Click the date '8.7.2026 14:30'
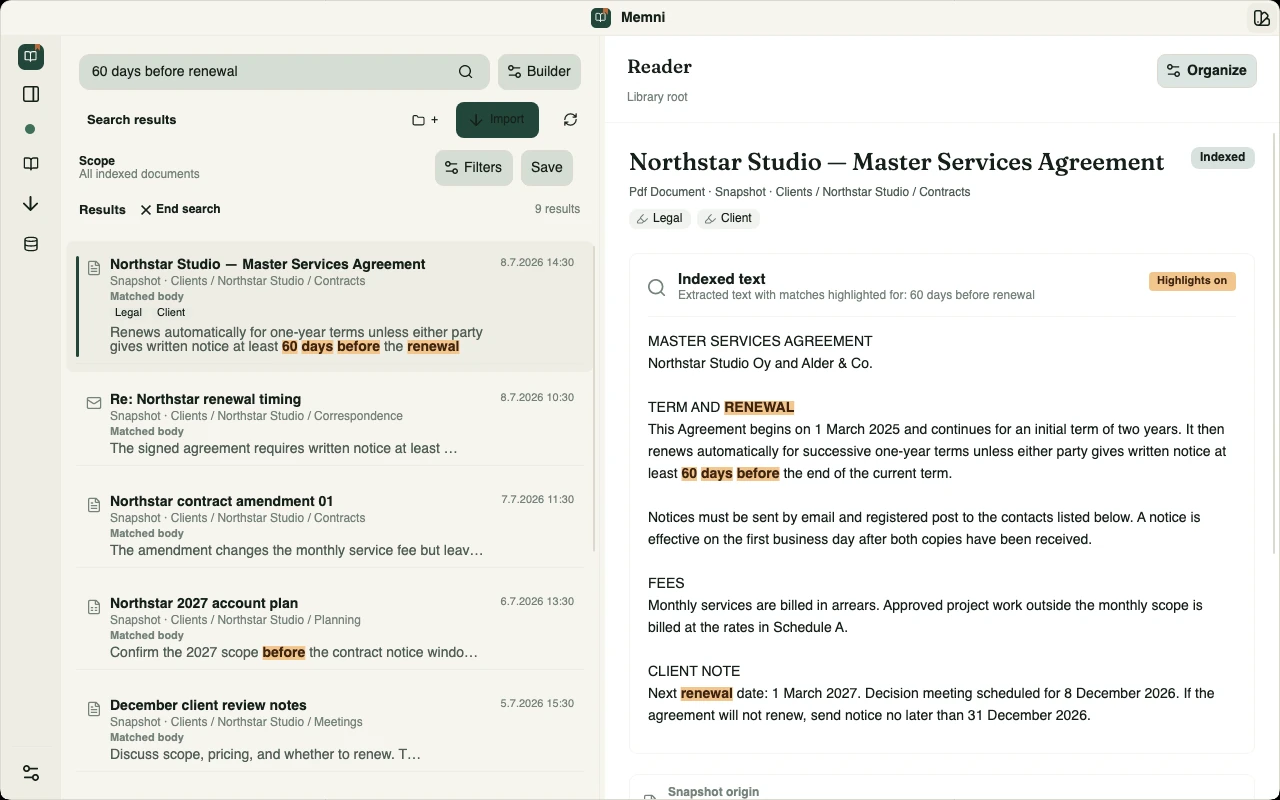The image size is (1280, 800). (x=537, y=263)
